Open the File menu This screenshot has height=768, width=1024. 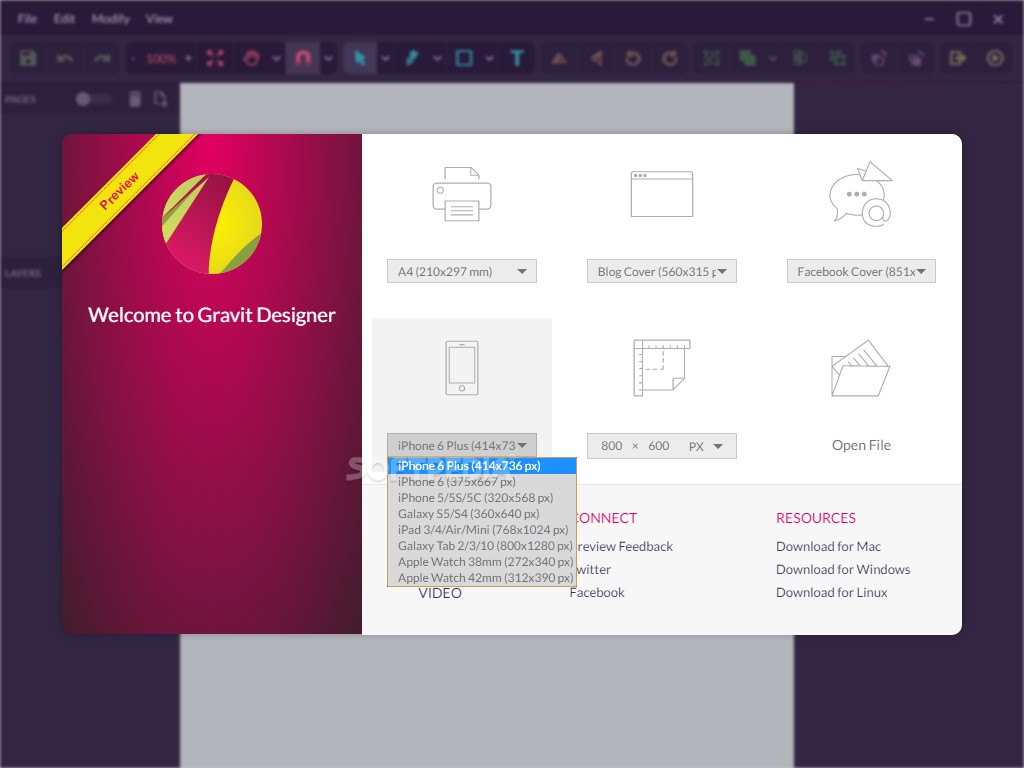click(x=27, y=19)
